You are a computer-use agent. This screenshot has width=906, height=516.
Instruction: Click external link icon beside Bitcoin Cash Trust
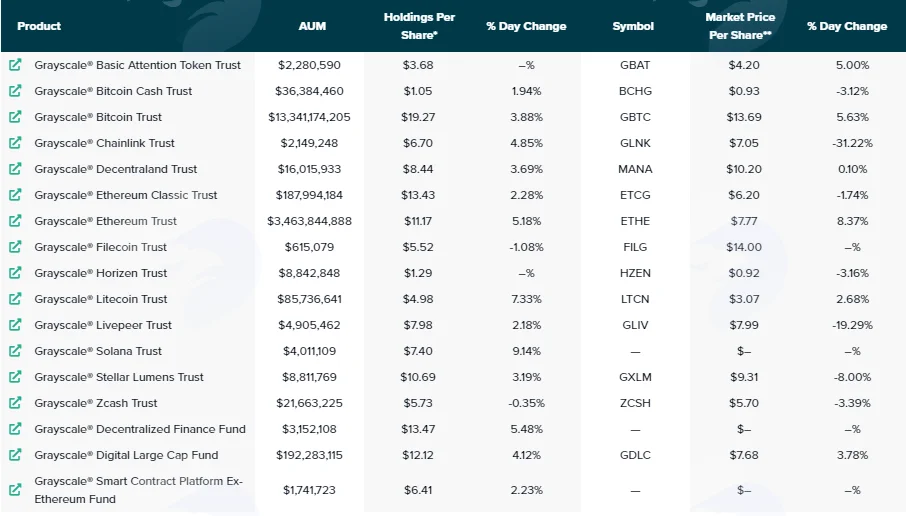pos(15,91)
